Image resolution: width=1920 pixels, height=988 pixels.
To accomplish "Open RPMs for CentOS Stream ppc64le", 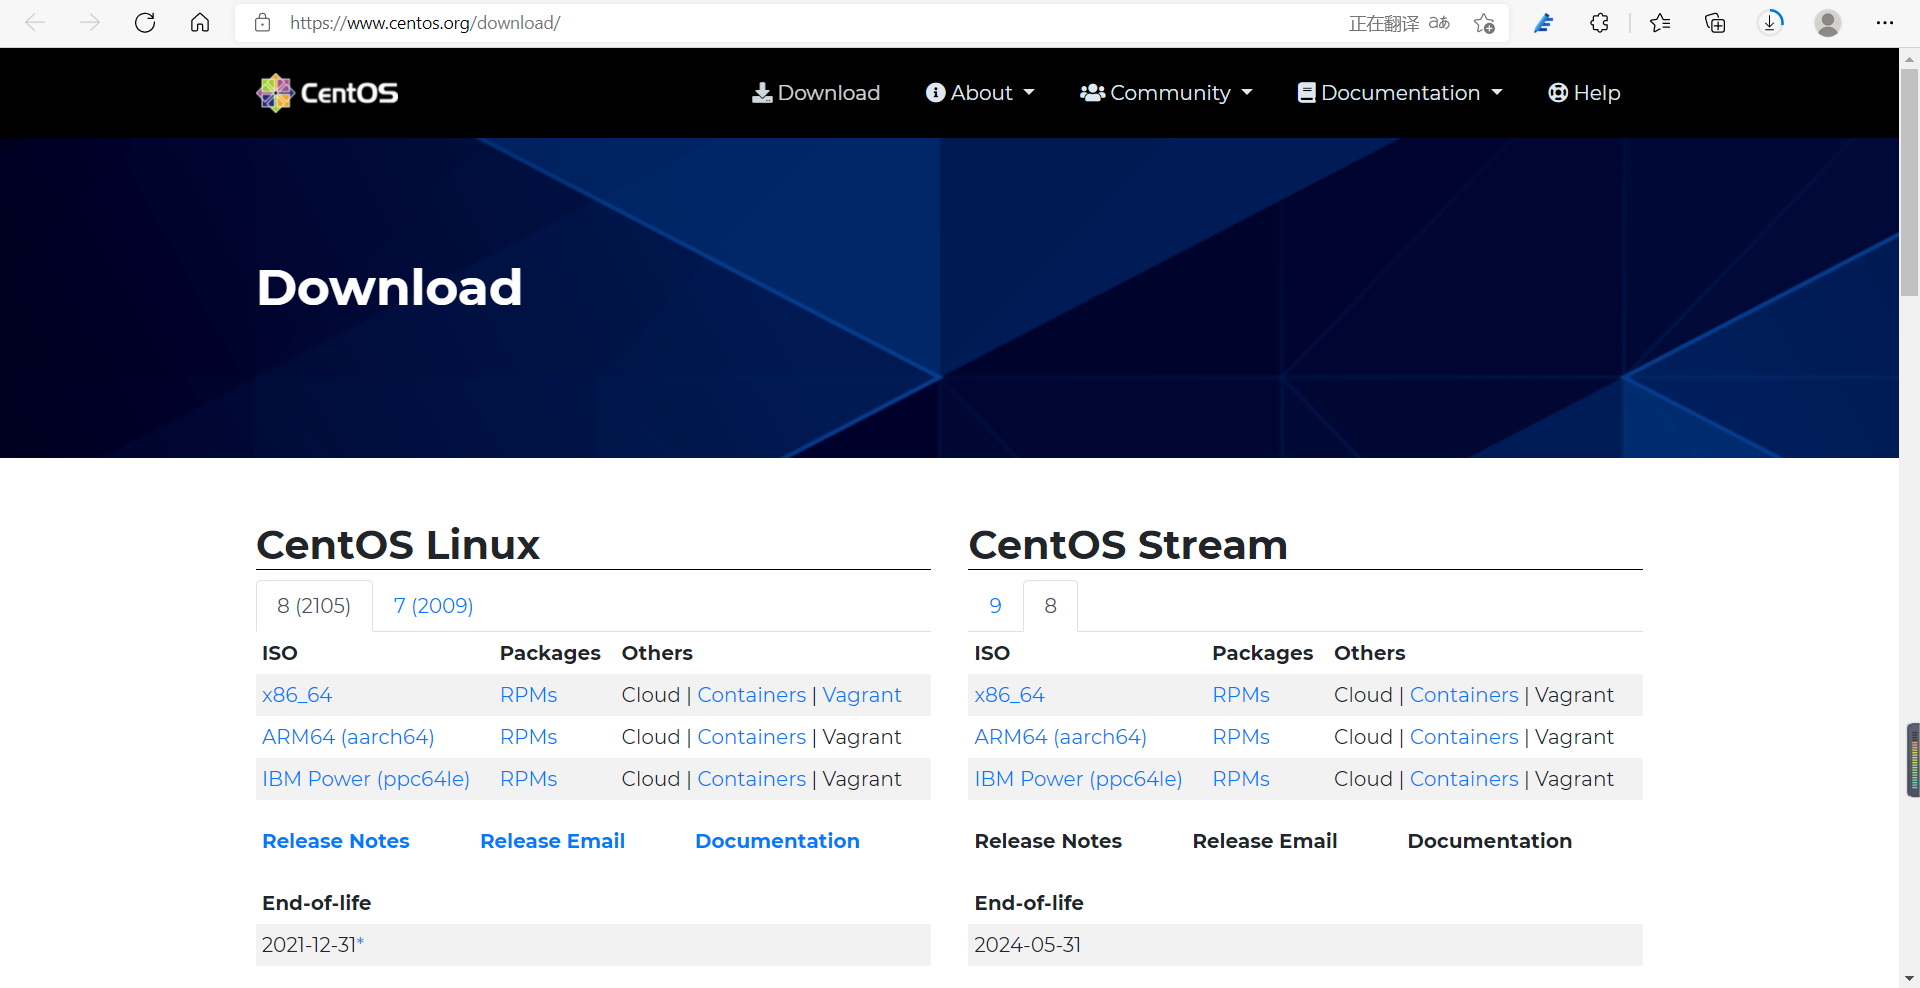I will tap(1241, 779).
